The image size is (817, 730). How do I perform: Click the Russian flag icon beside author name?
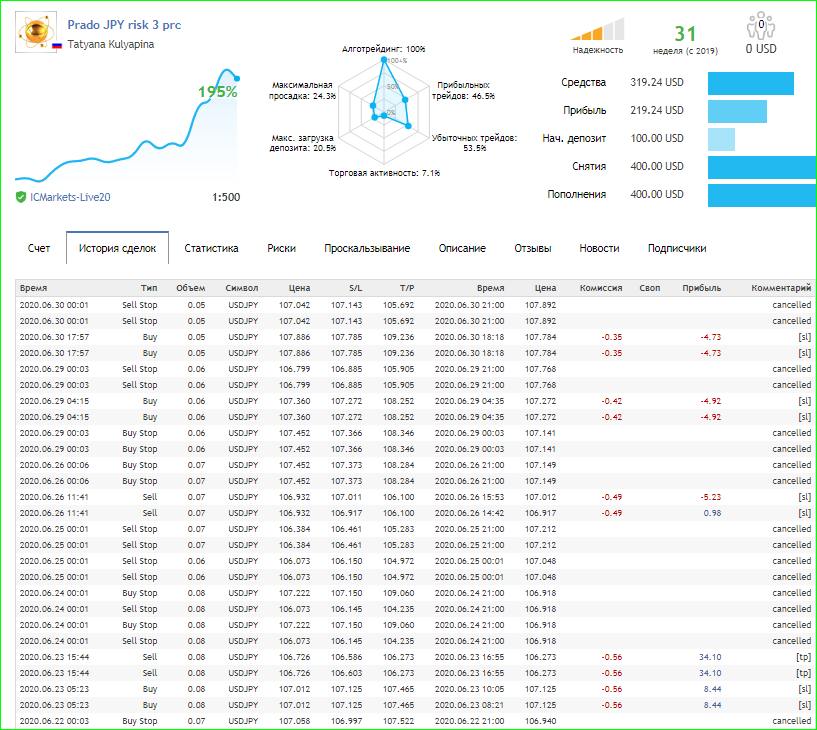pos(57,45)
